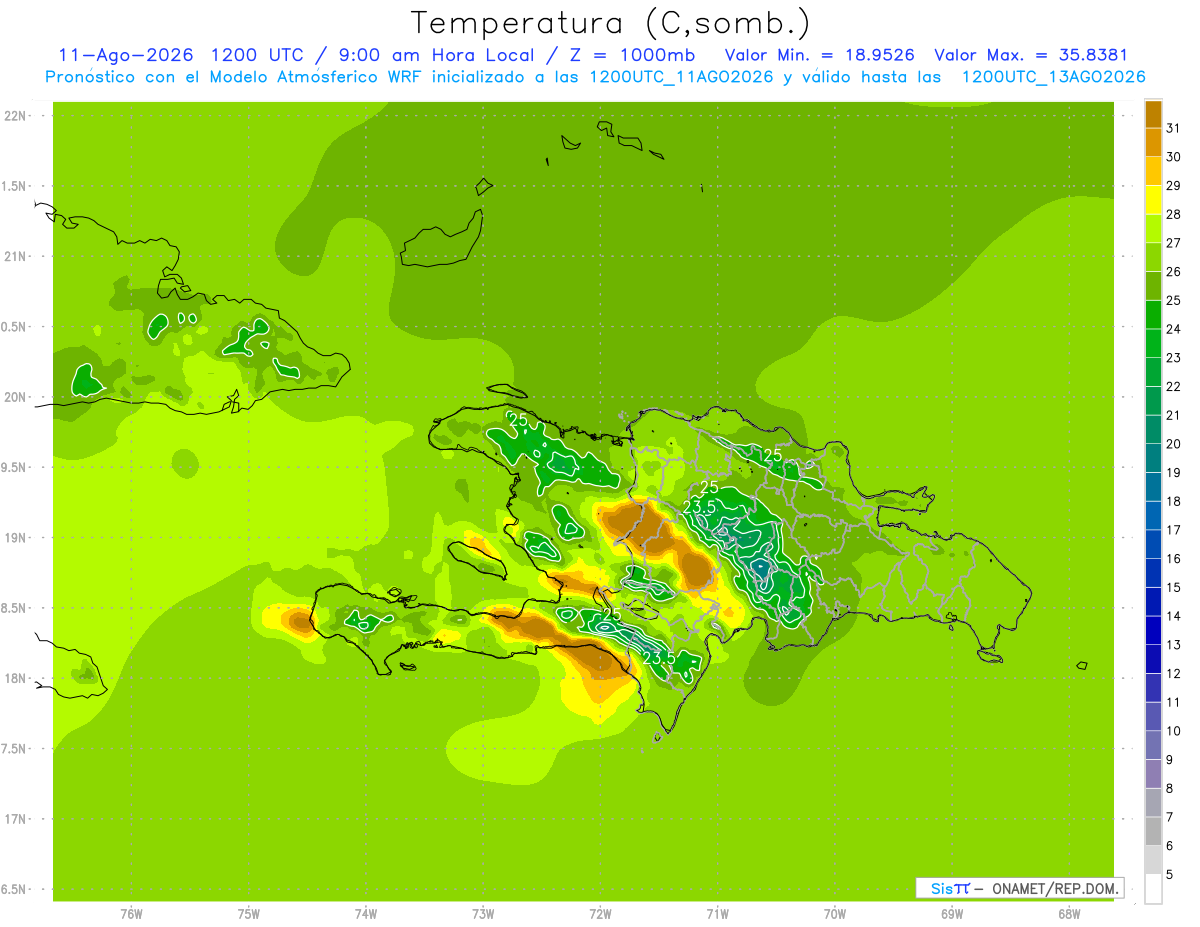
Task: Click the 20N latitude label
Action: [16, 397]
